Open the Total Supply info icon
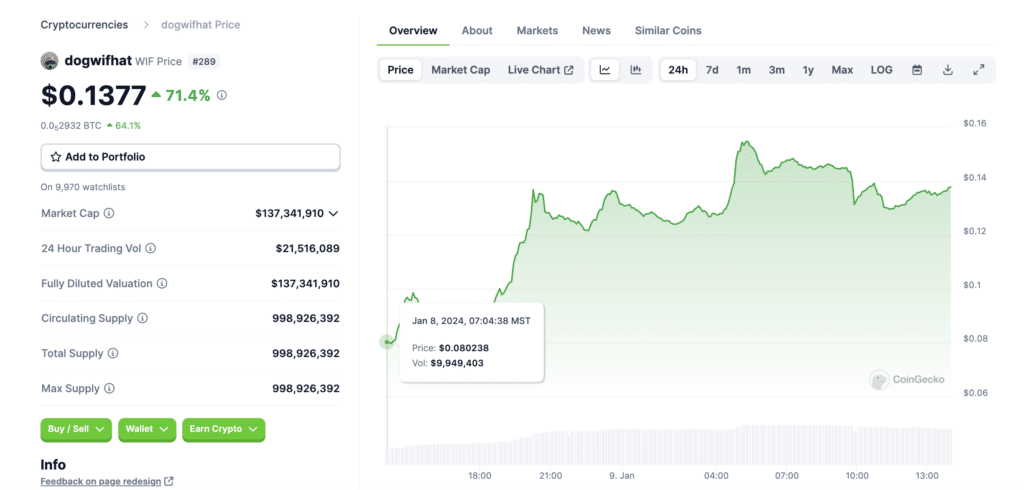The width and height of the screenshot is (1024, 490). tap(113, 353)
